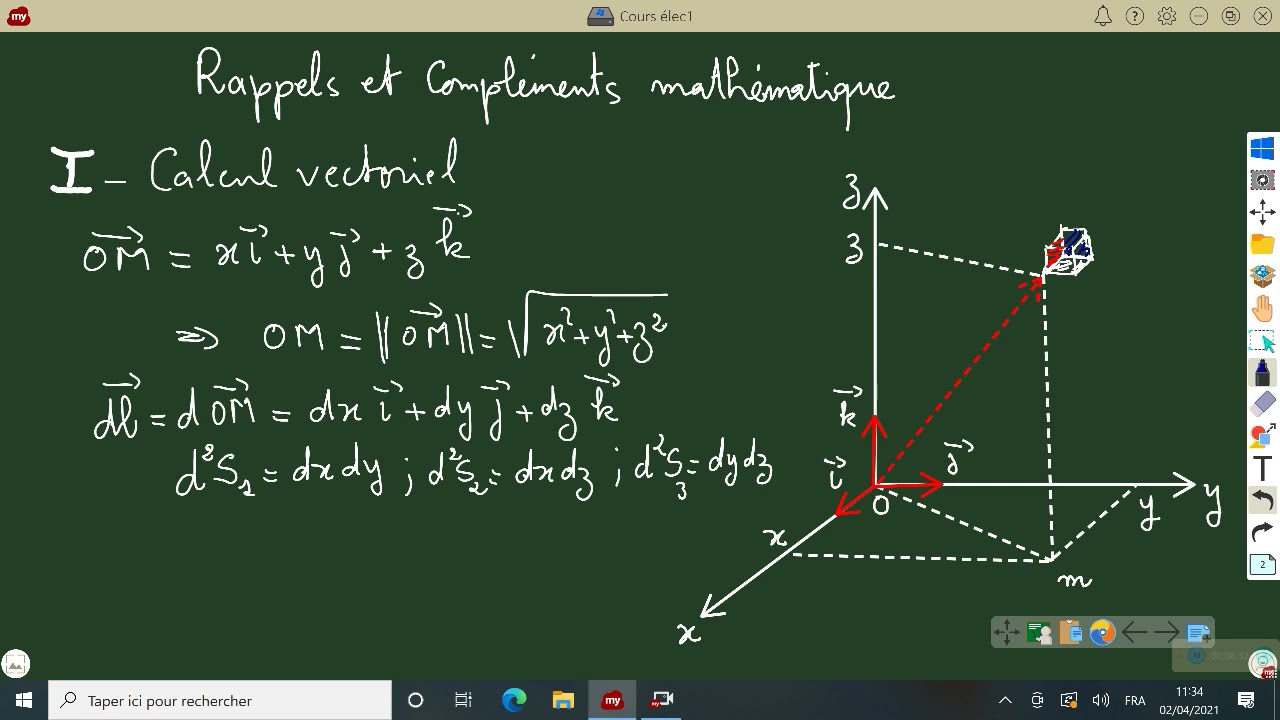Open Cortana circle on taskbar

pyautogui.click(x=416, y=700)
